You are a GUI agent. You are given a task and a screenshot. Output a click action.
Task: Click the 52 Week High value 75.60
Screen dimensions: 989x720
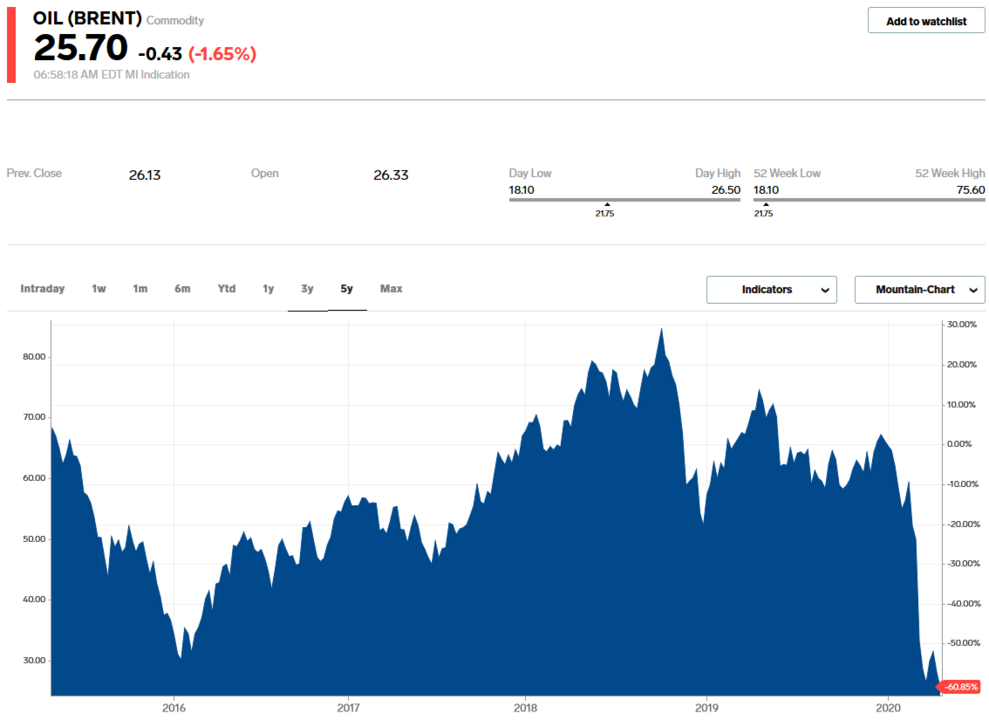click(971, 190)
